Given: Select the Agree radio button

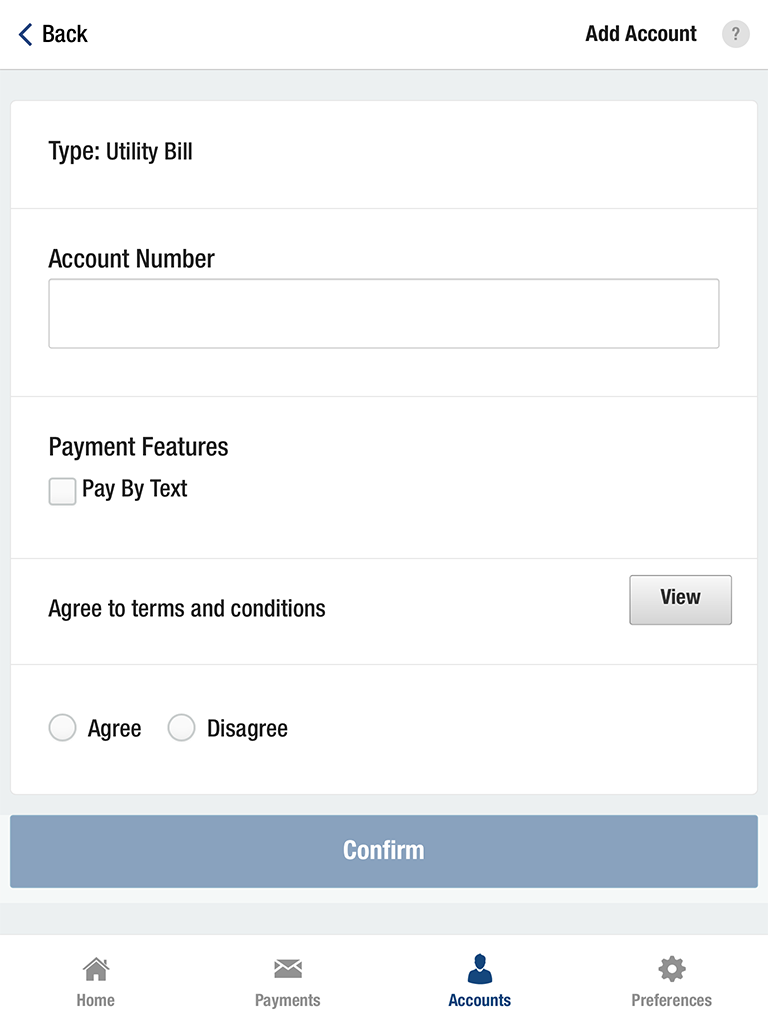Looking at the screenshot, I should tap(62, 728).
